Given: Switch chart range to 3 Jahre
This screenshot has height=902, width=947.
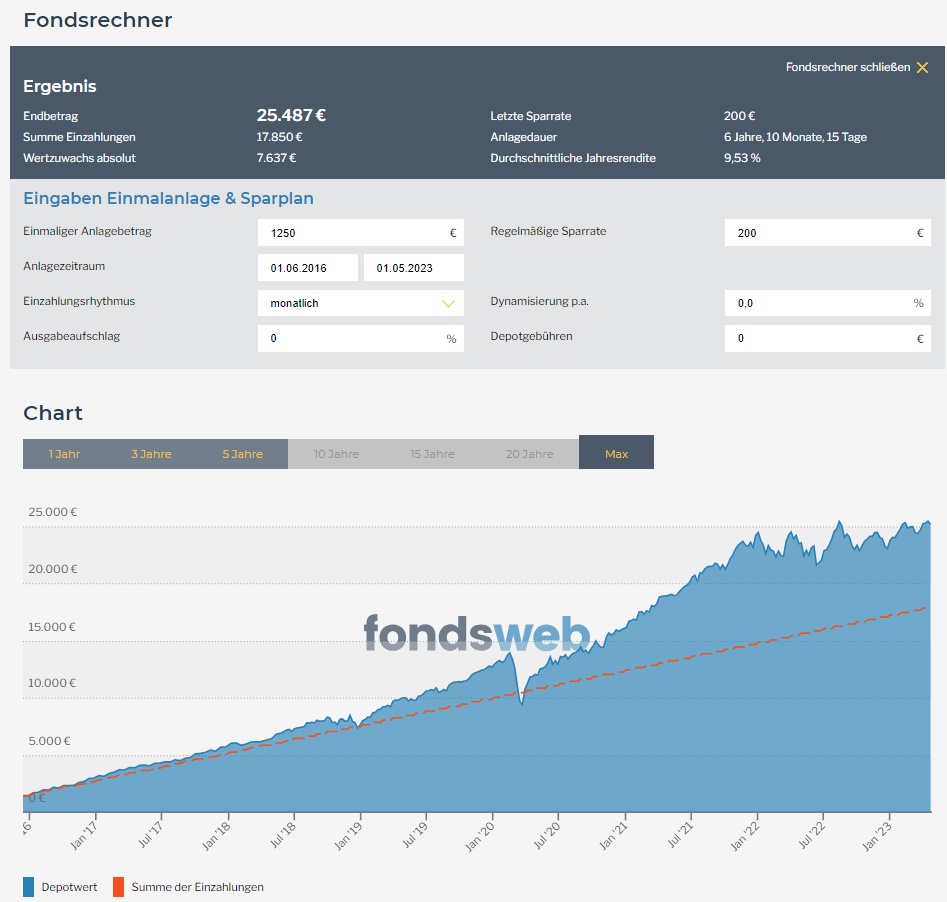Looking at the screenshot, I should pos(151,454).
